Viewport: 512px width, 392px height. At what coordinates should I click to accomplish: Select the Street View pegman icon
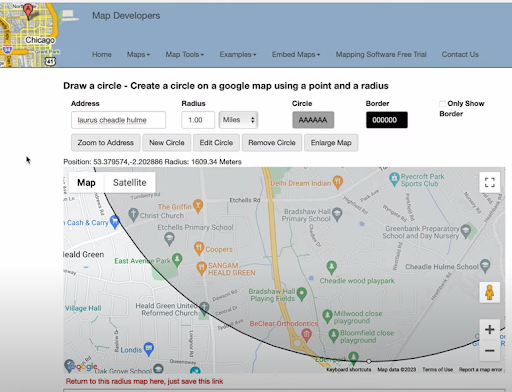point(490,292)
